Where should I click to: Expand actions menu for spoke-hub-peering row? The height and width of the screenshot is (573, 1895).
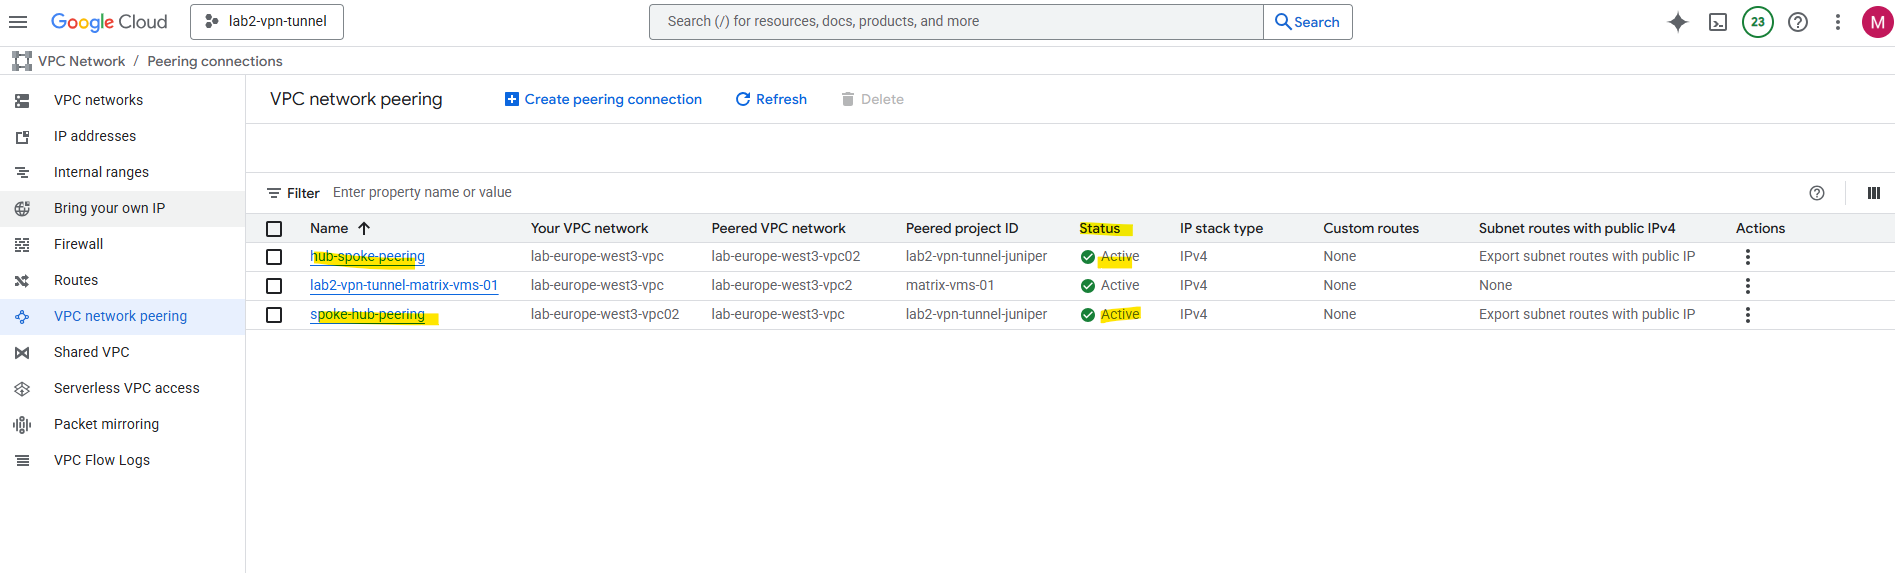[x=1748, y=315]
